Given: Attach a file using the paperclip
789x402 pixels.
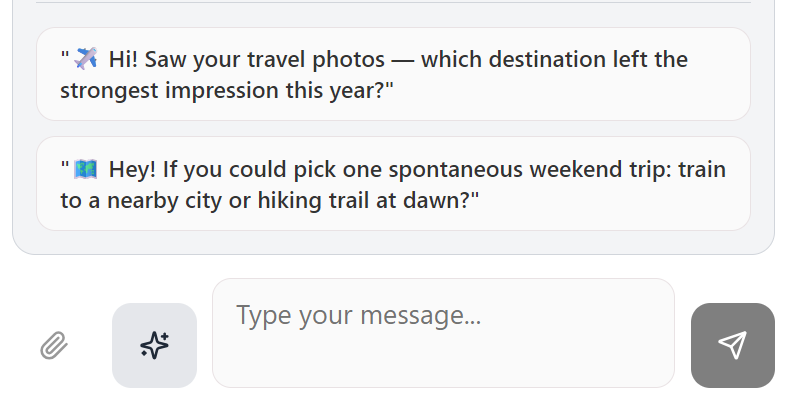Looking at the screenshot, I should [x=53, y=346].
